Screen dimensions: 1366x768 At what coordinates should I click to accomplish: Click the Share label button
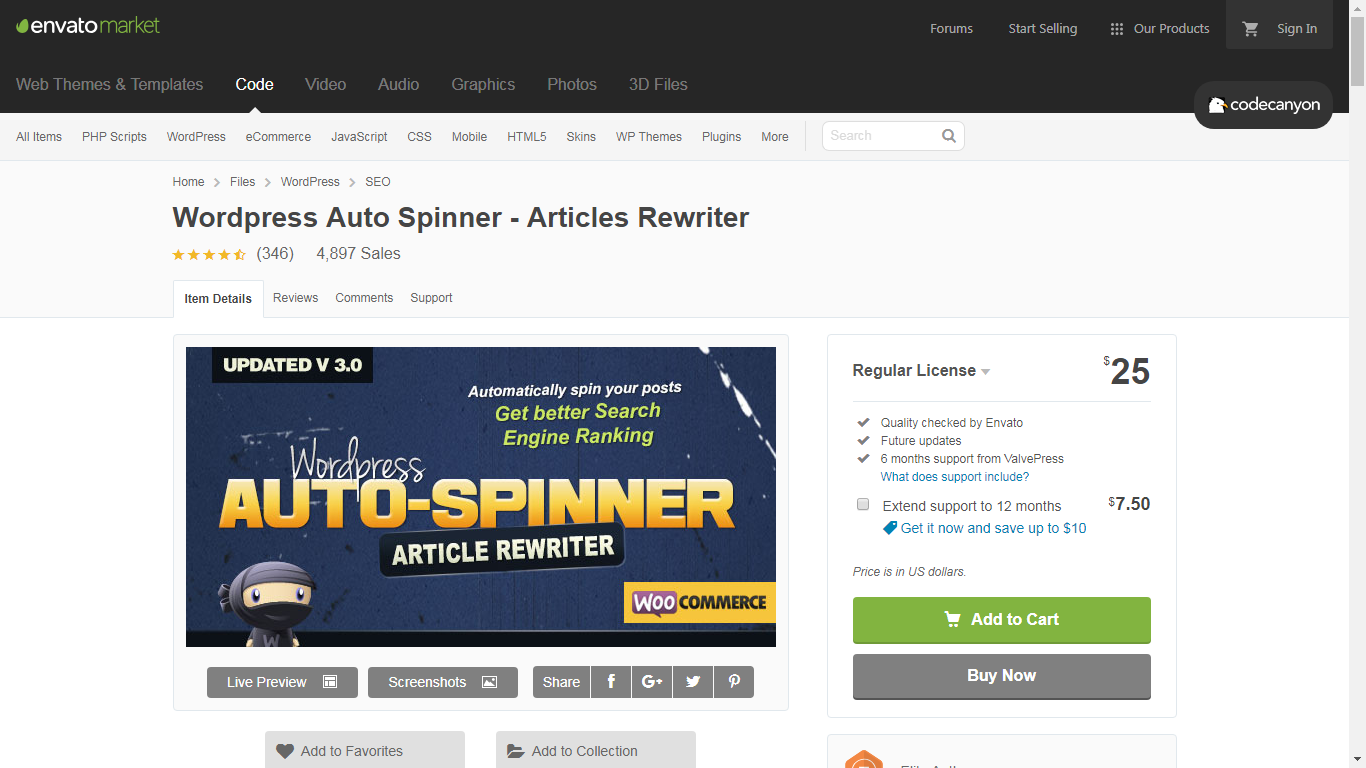pos(561,682)
